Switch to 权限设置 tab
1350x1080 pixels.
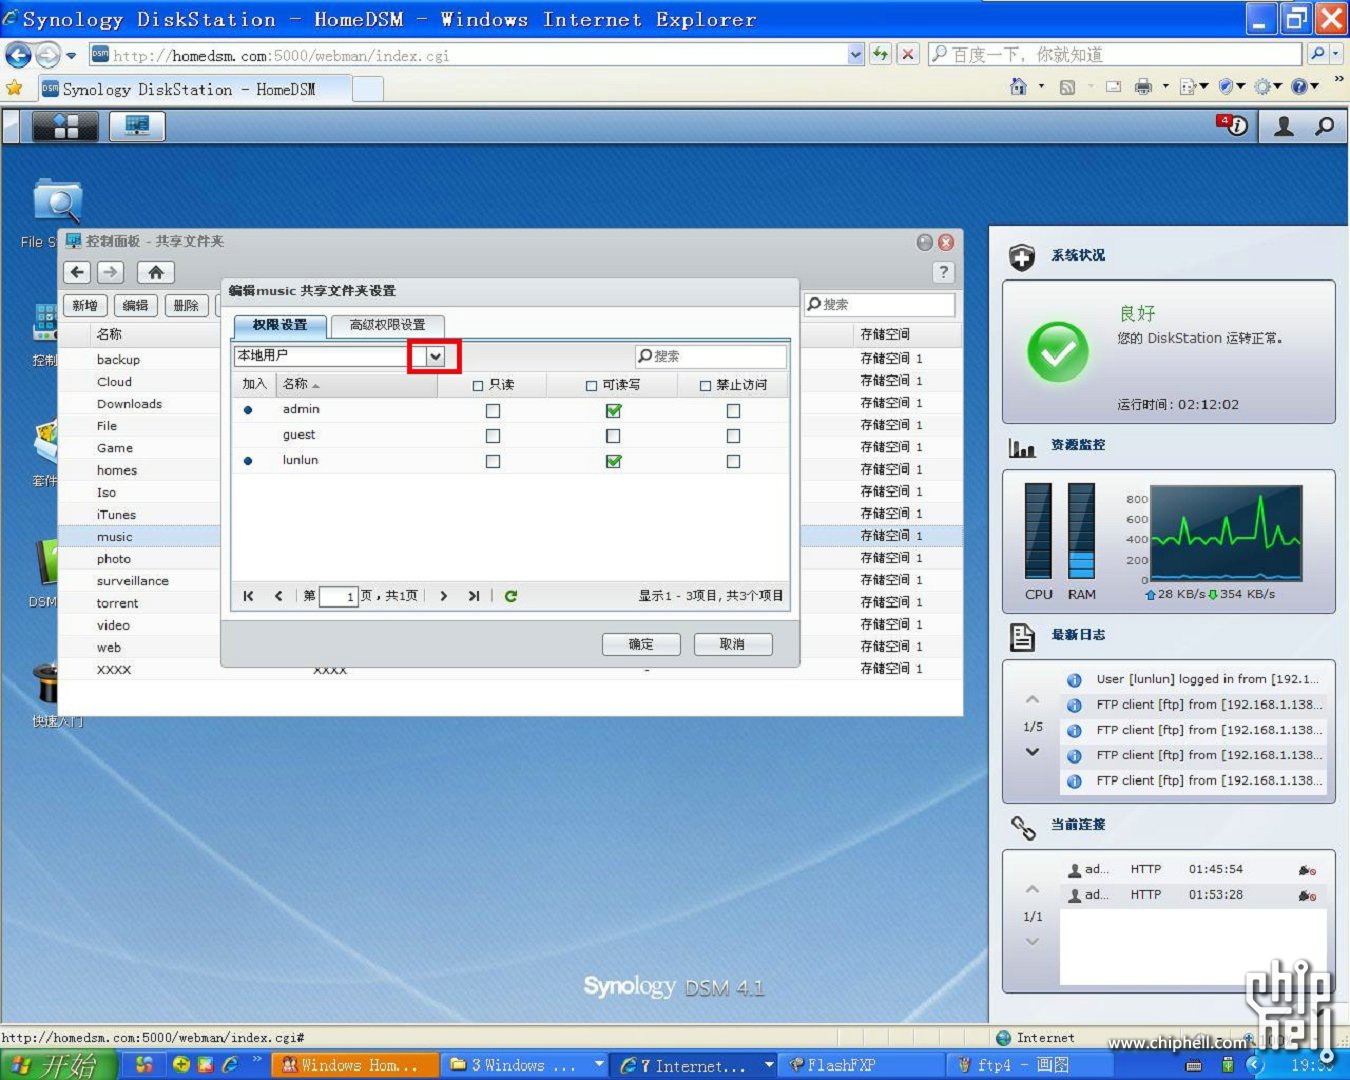pyautogui.click(x=280, y=325)
